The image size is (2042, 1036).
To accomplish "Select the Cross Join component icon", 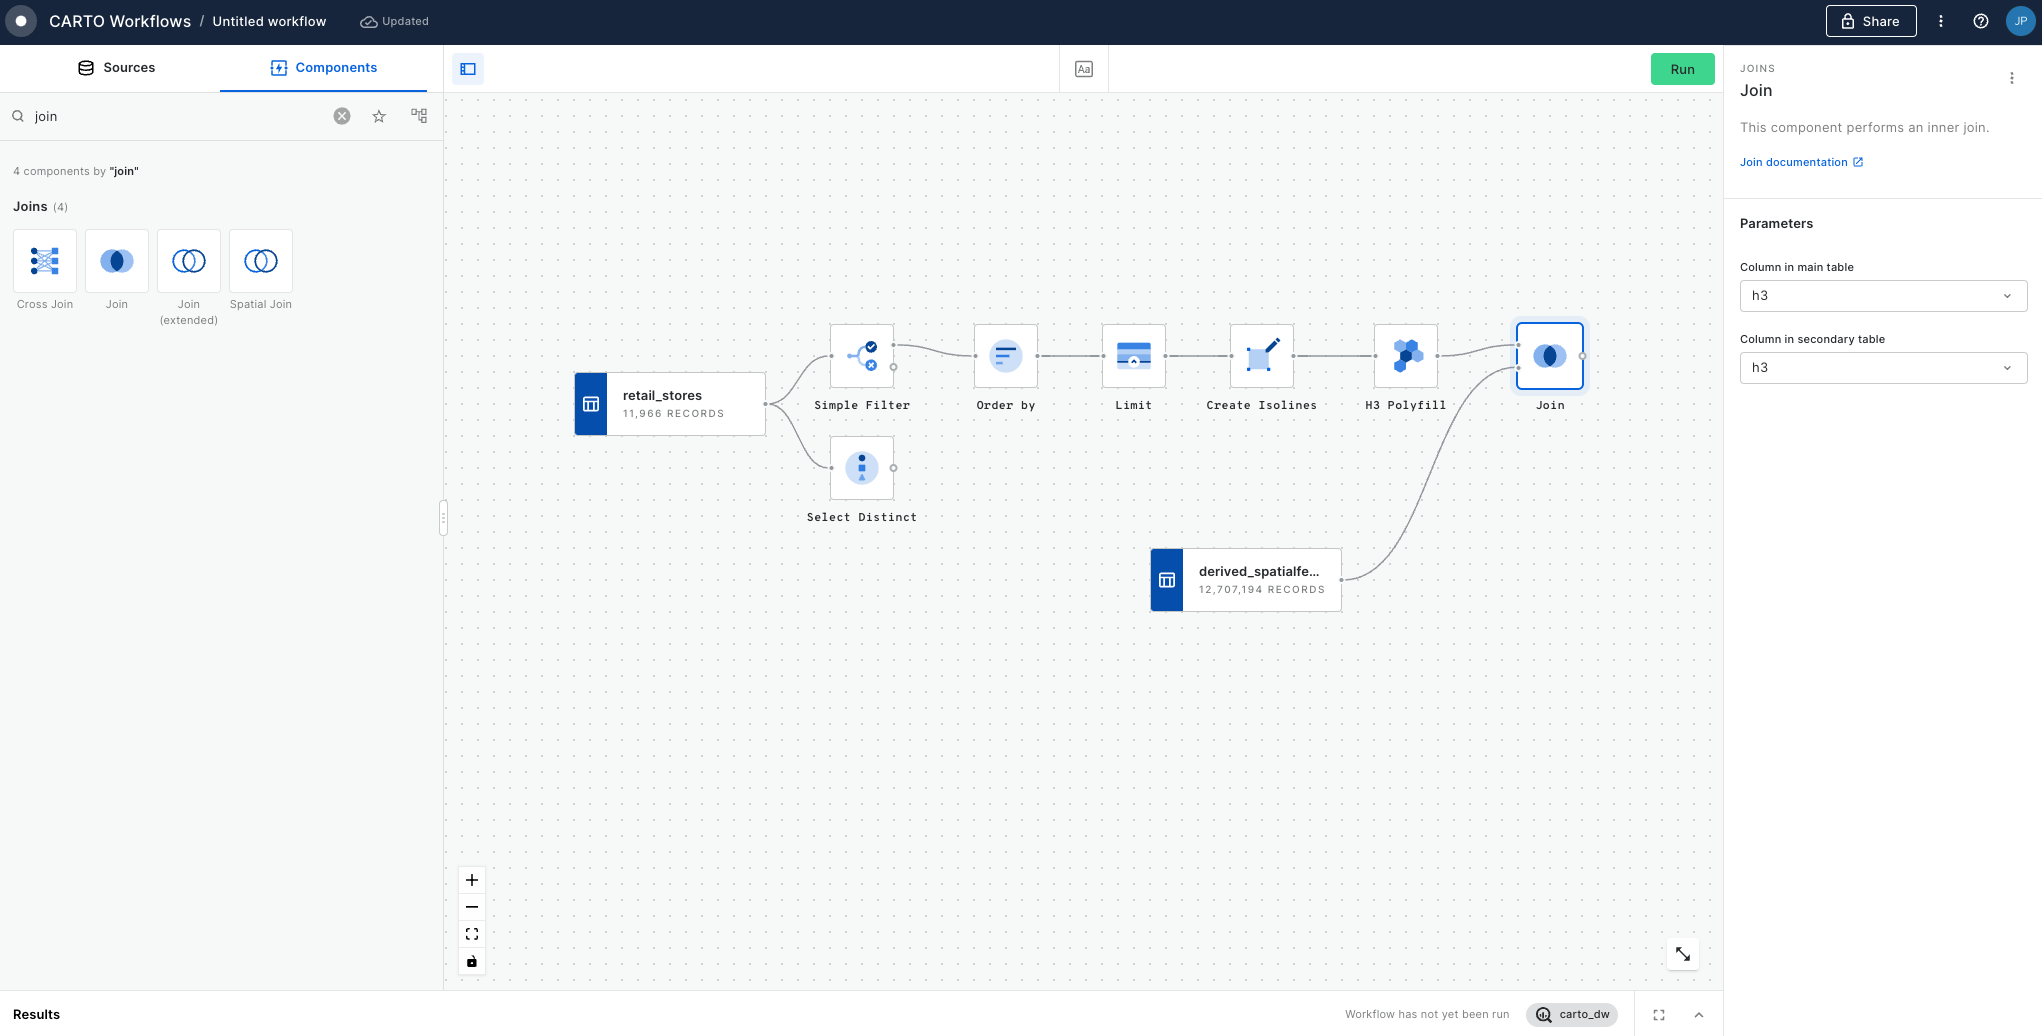I will [x=45, y=261].
